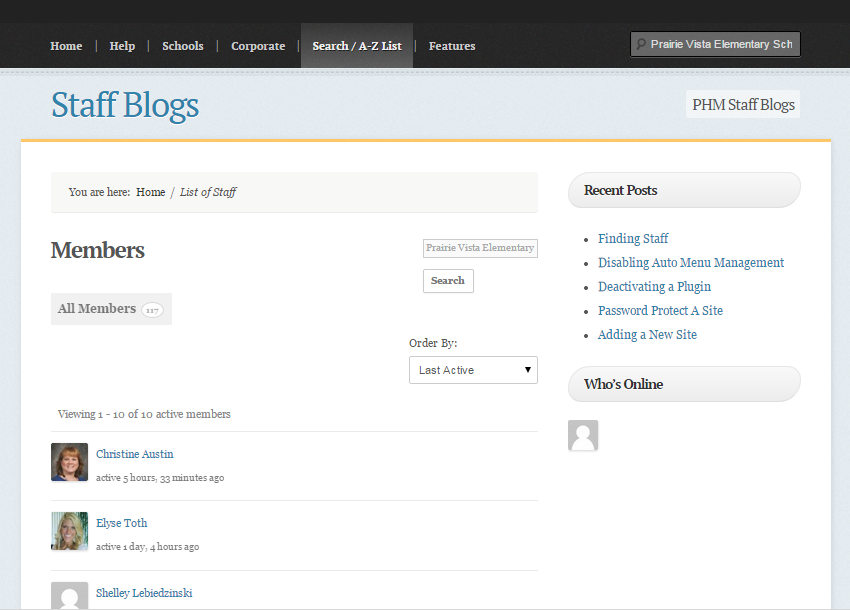Screen dimensions: 850x610
Task: Go to the Corporate menu item
Action: point(258,46)
